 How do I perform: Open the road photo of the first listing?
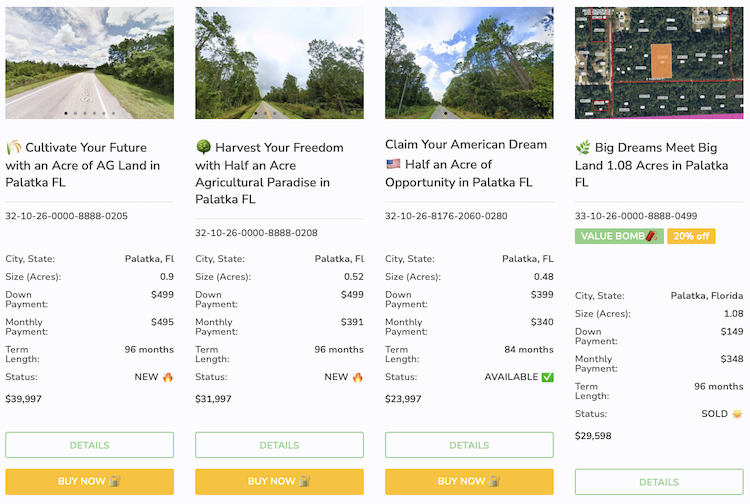point(89,63)
